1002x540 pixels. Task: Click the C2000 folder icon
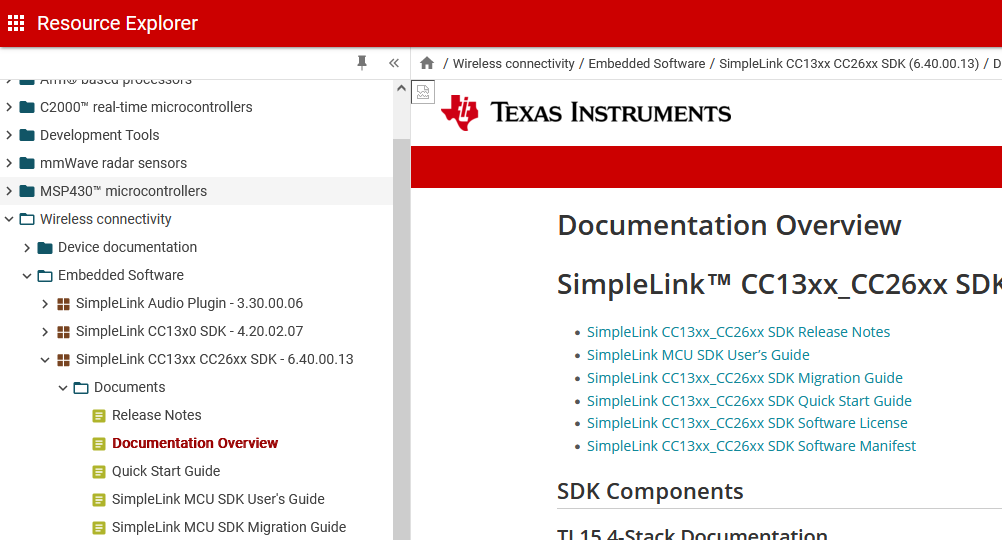coord(27,107)
